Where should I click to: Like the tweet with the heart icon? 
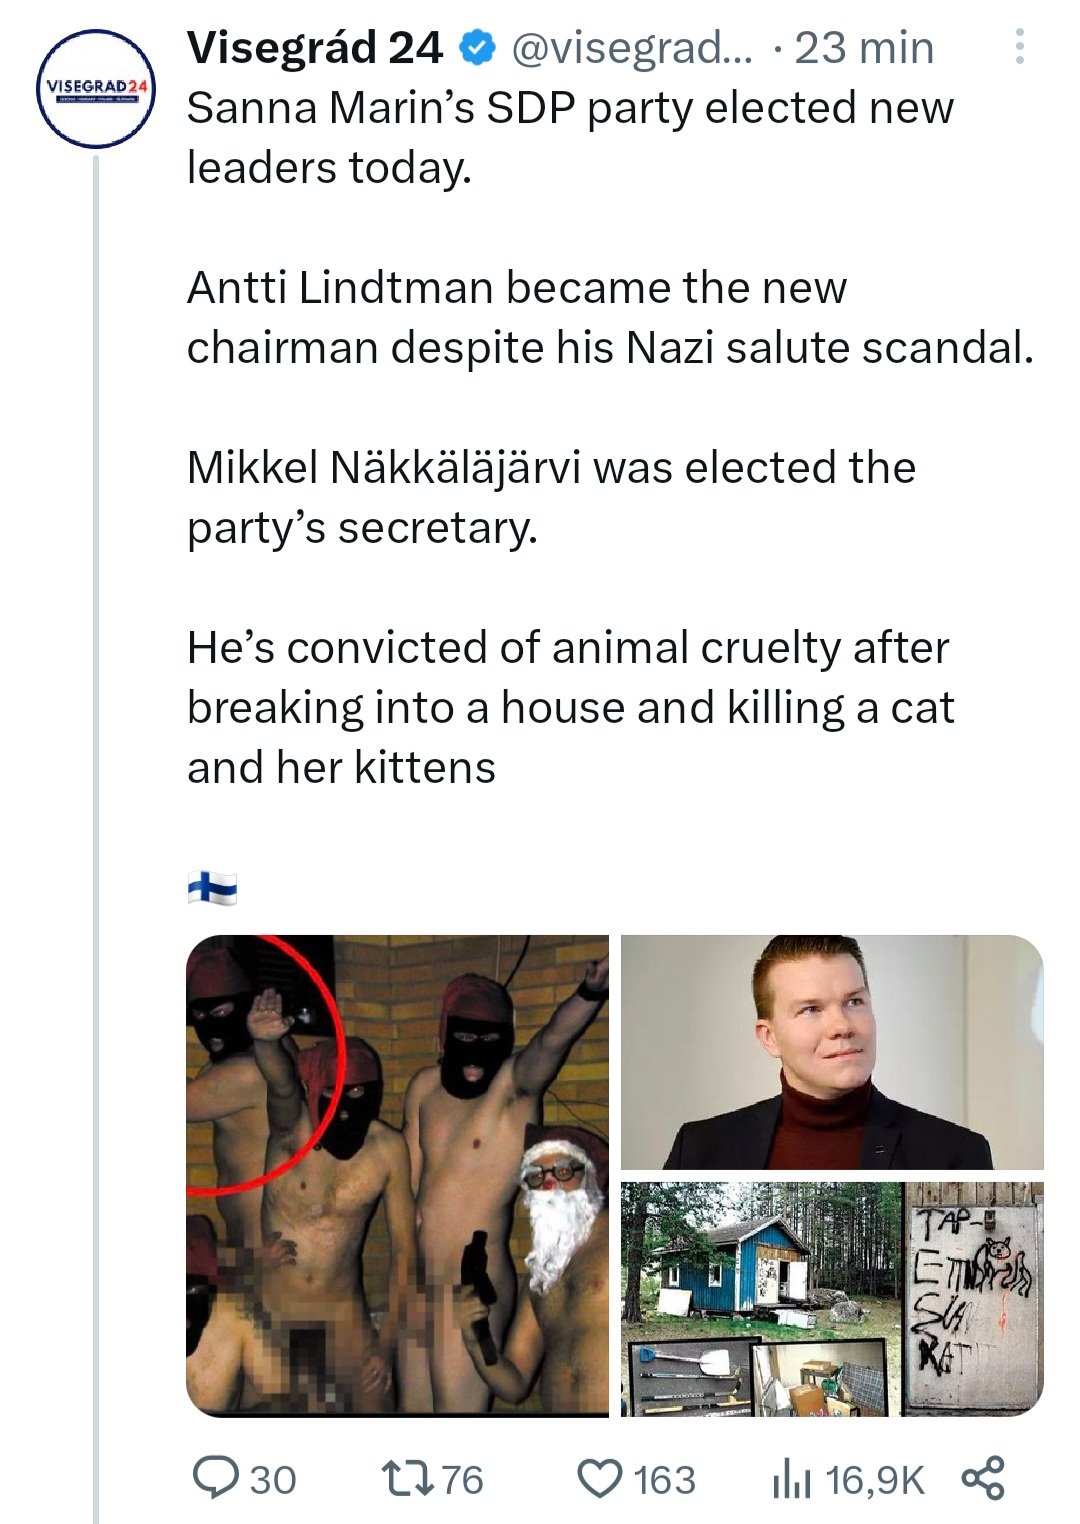pos(601,1479)
